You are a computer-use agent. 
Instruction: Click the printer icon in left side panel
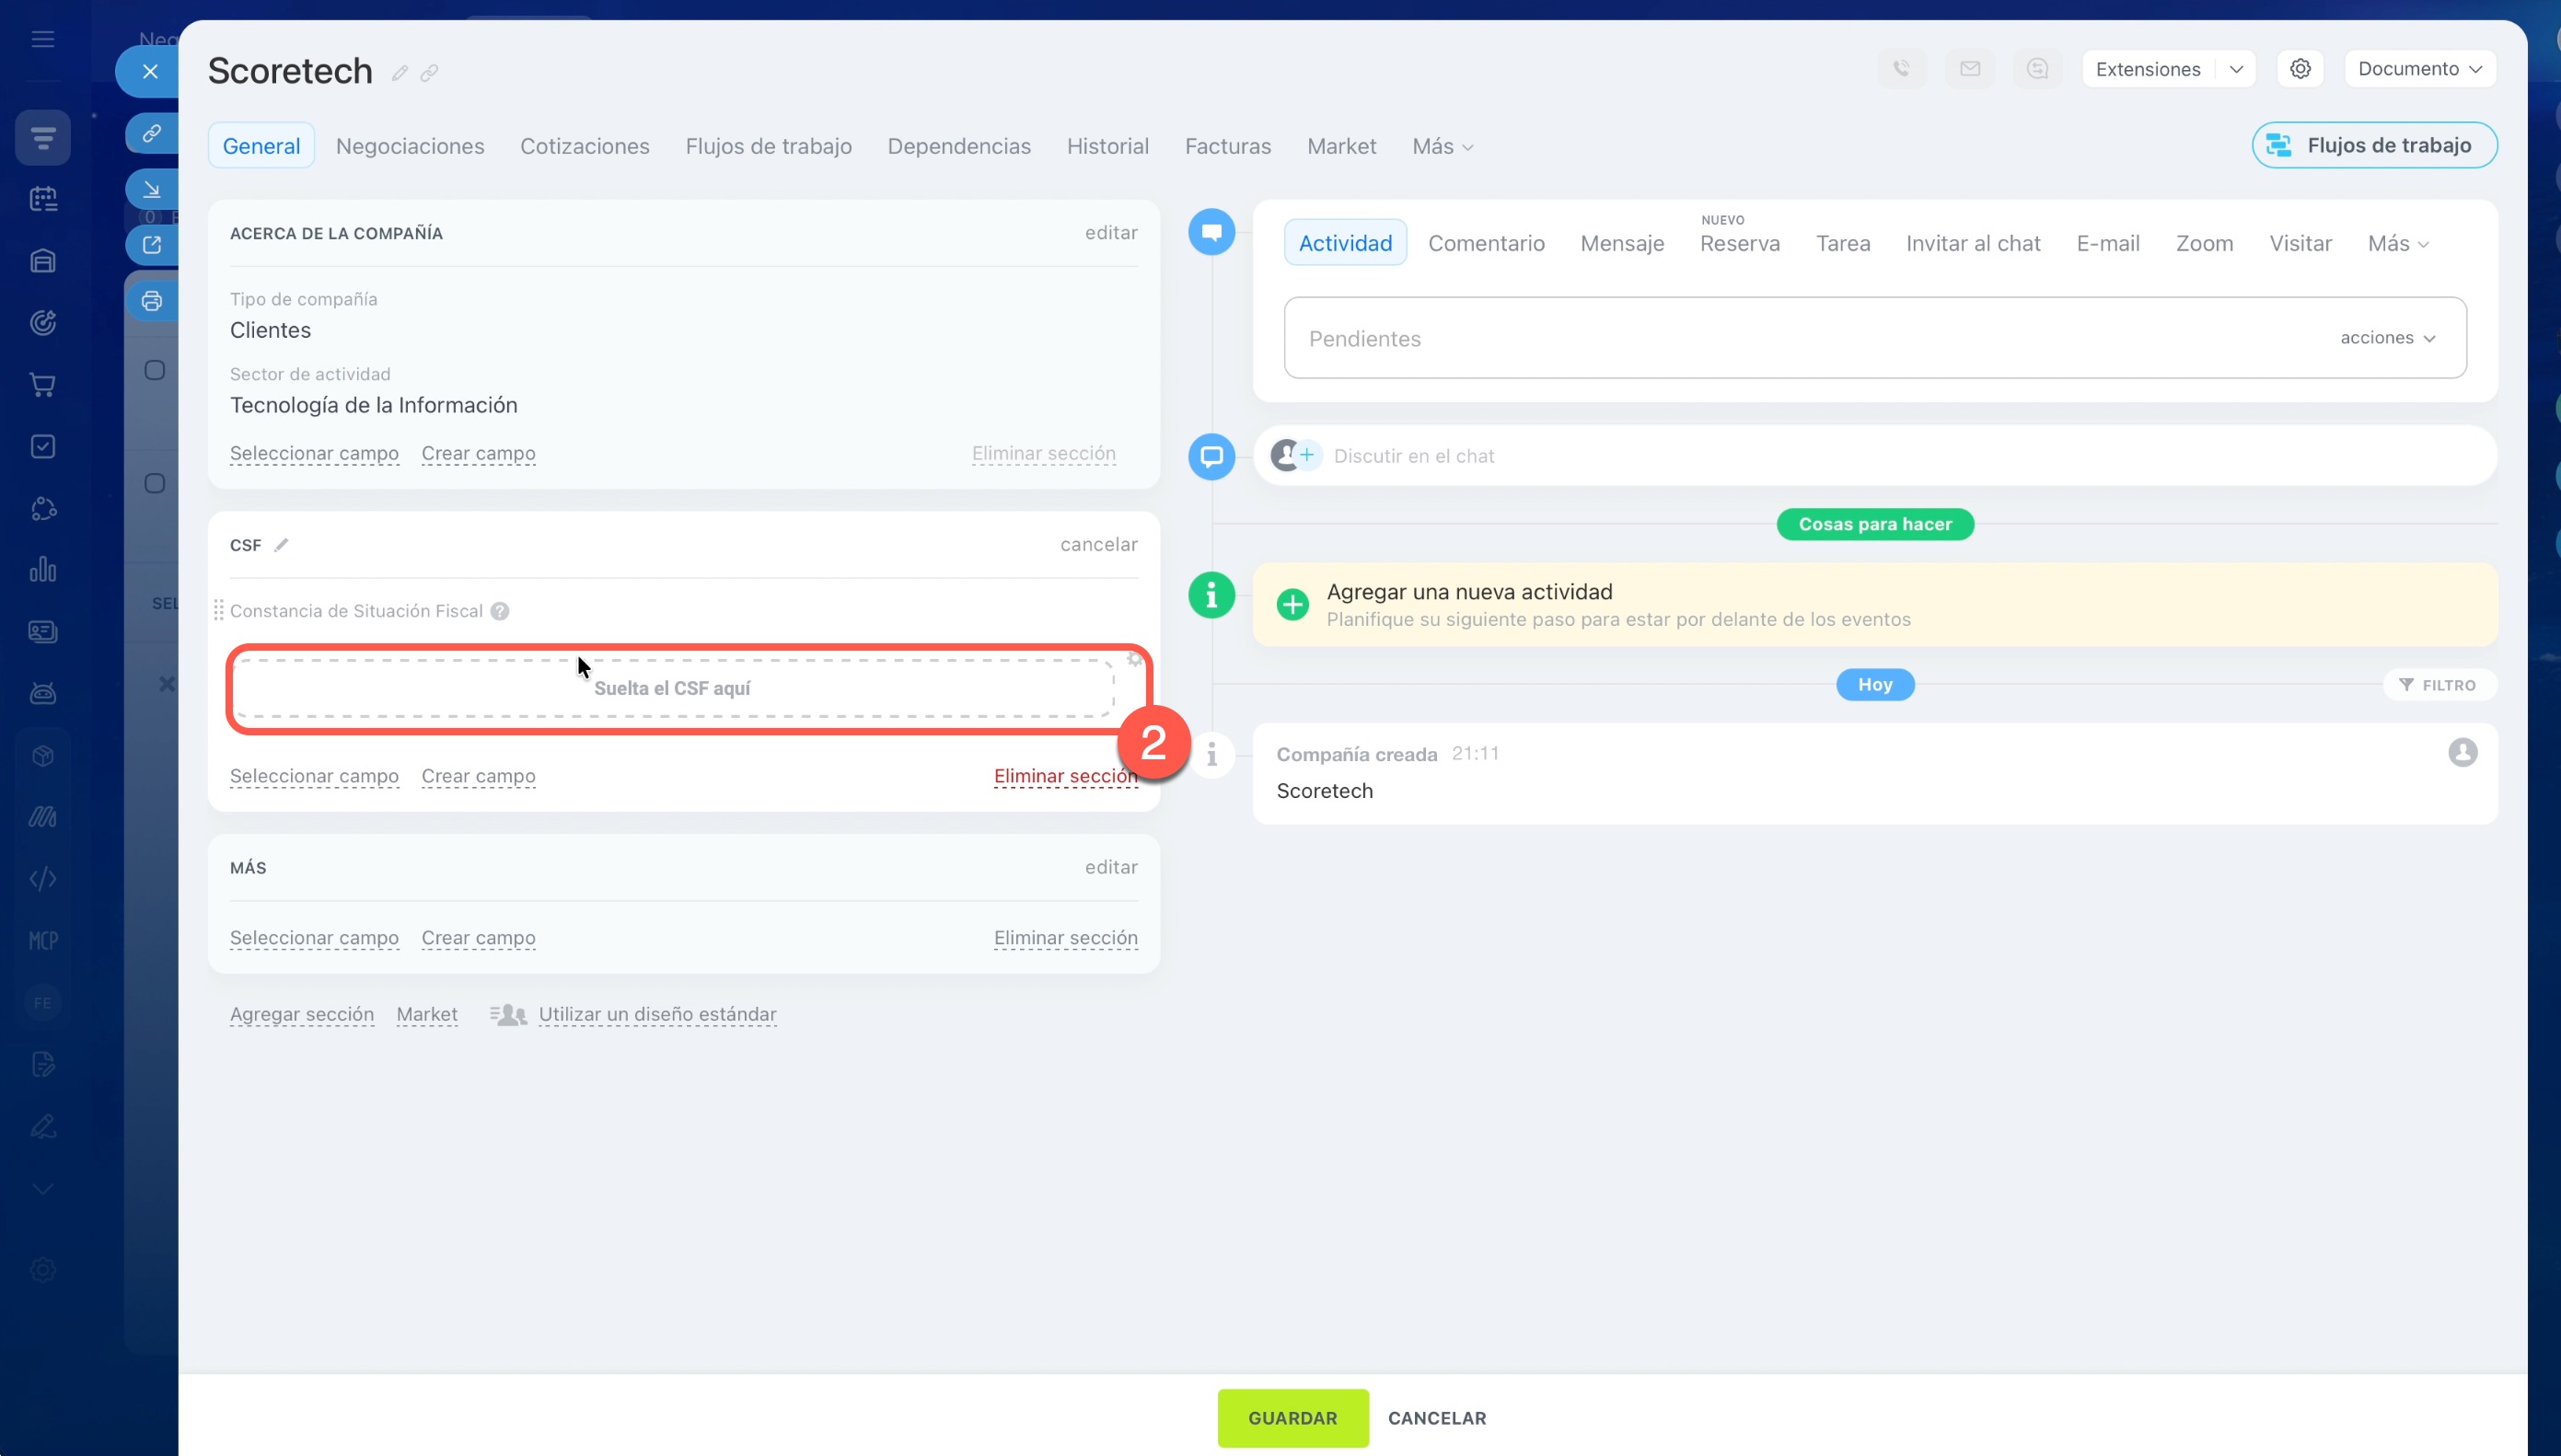point(152,301)
